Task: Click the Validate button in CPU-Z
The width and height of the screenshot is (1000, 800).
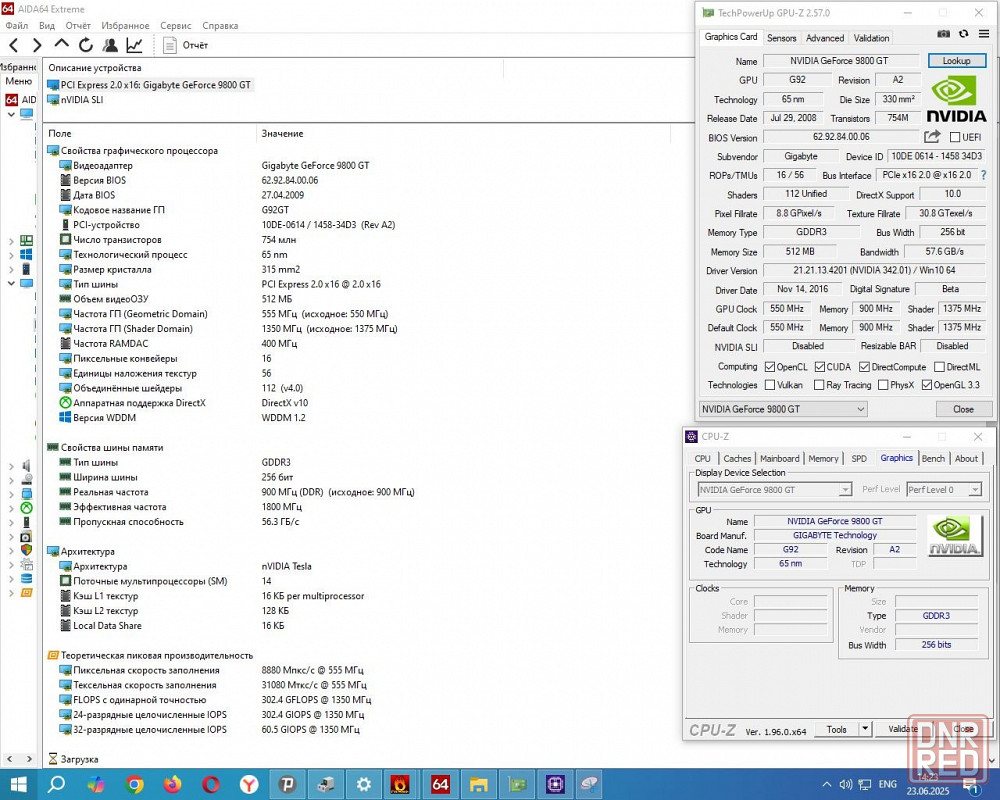Action: [902, 729]
